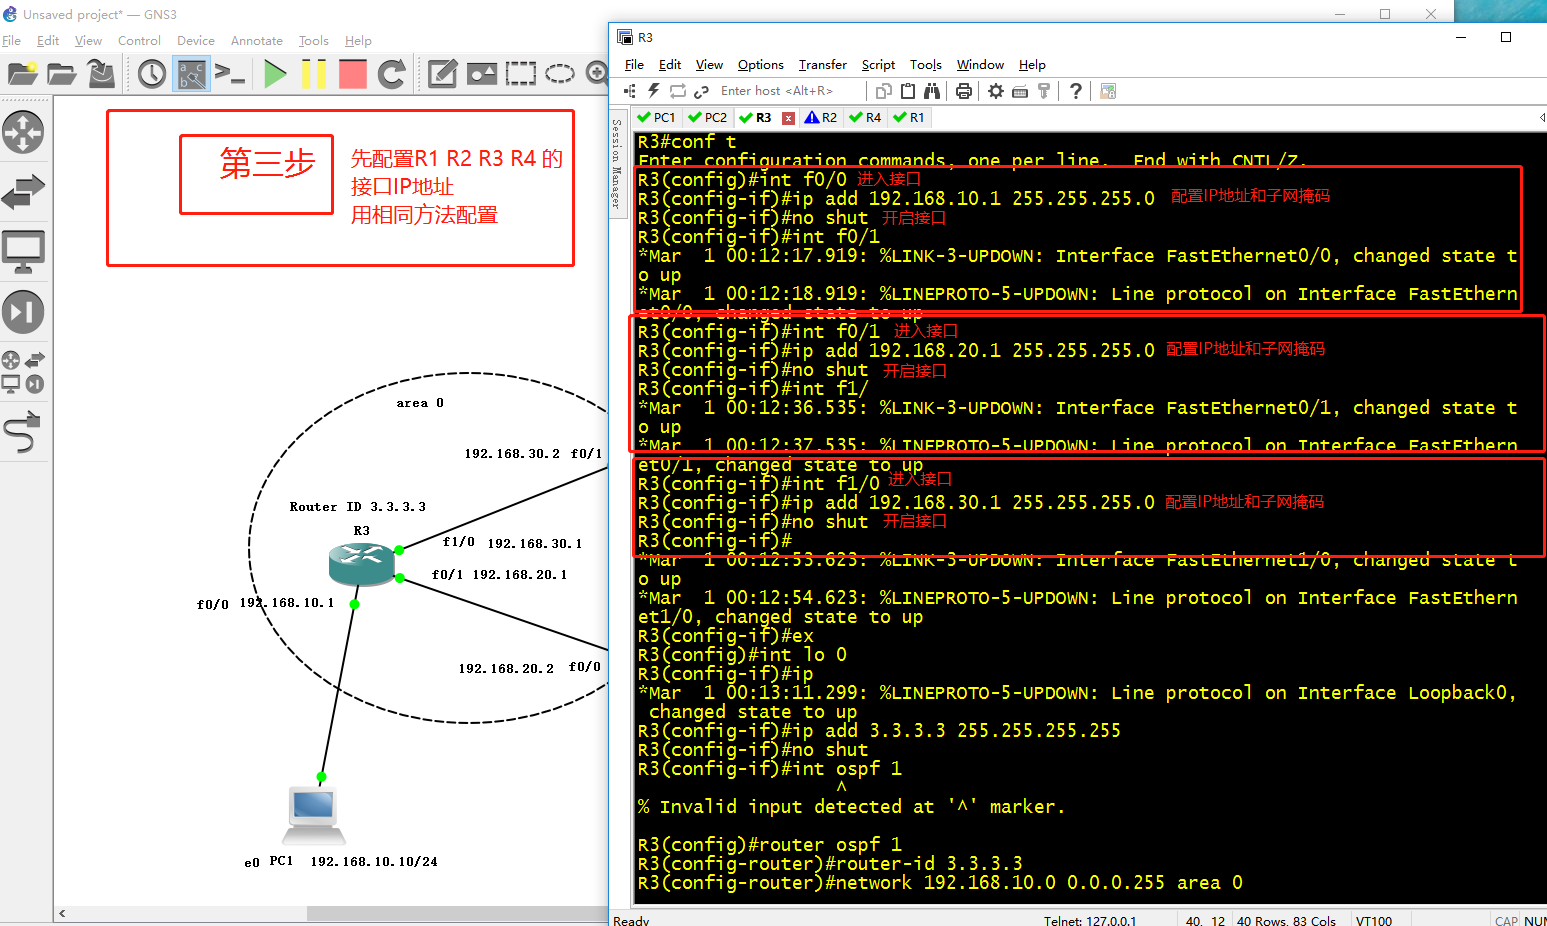Open the Transfer menu
The width and height of the screenshot is (1547, 926).
click(x=822, y=64)
